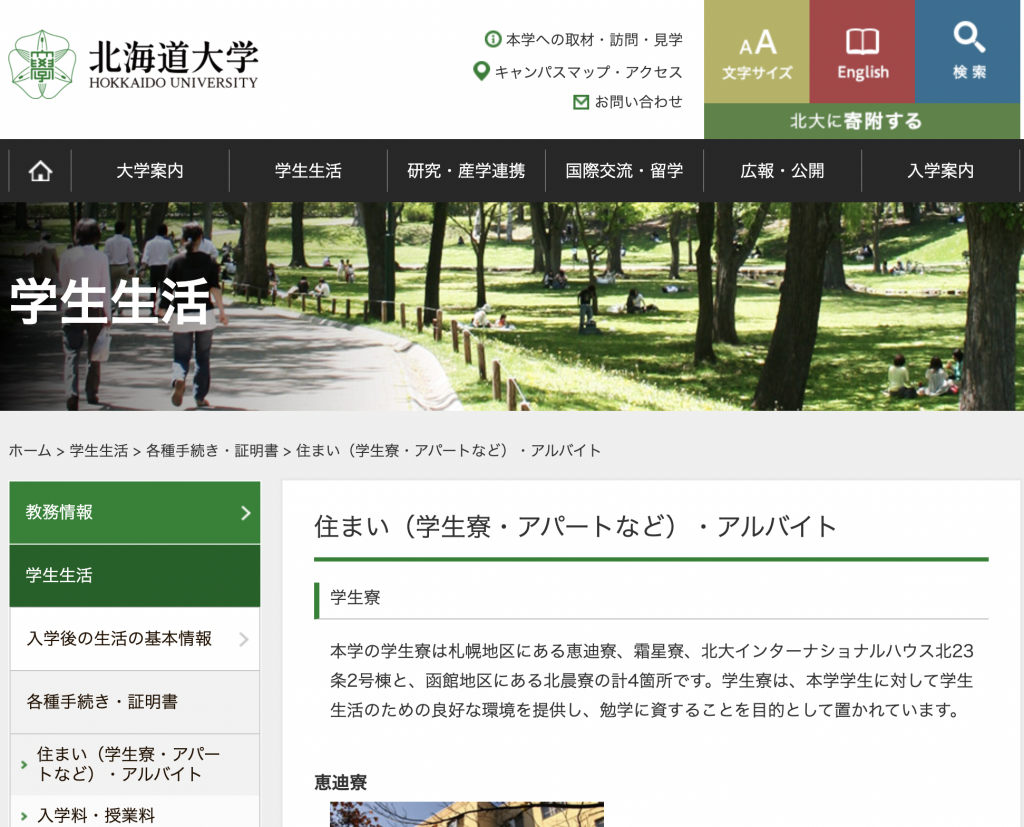Screen dimensions: 1024x827
Task: Open the 学生生活 navigation menu
Action: pyautogui.click(x=308, y=171)
